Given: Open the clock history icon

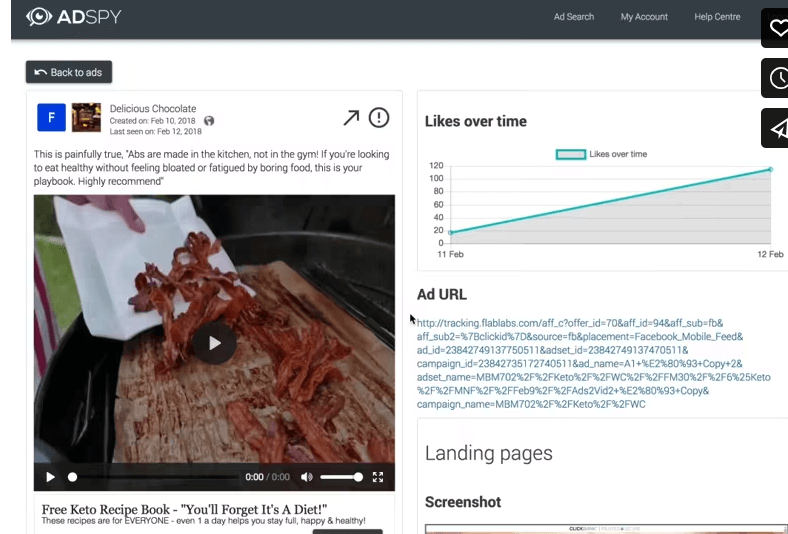Looking at the screenshot, I should 777,78.
